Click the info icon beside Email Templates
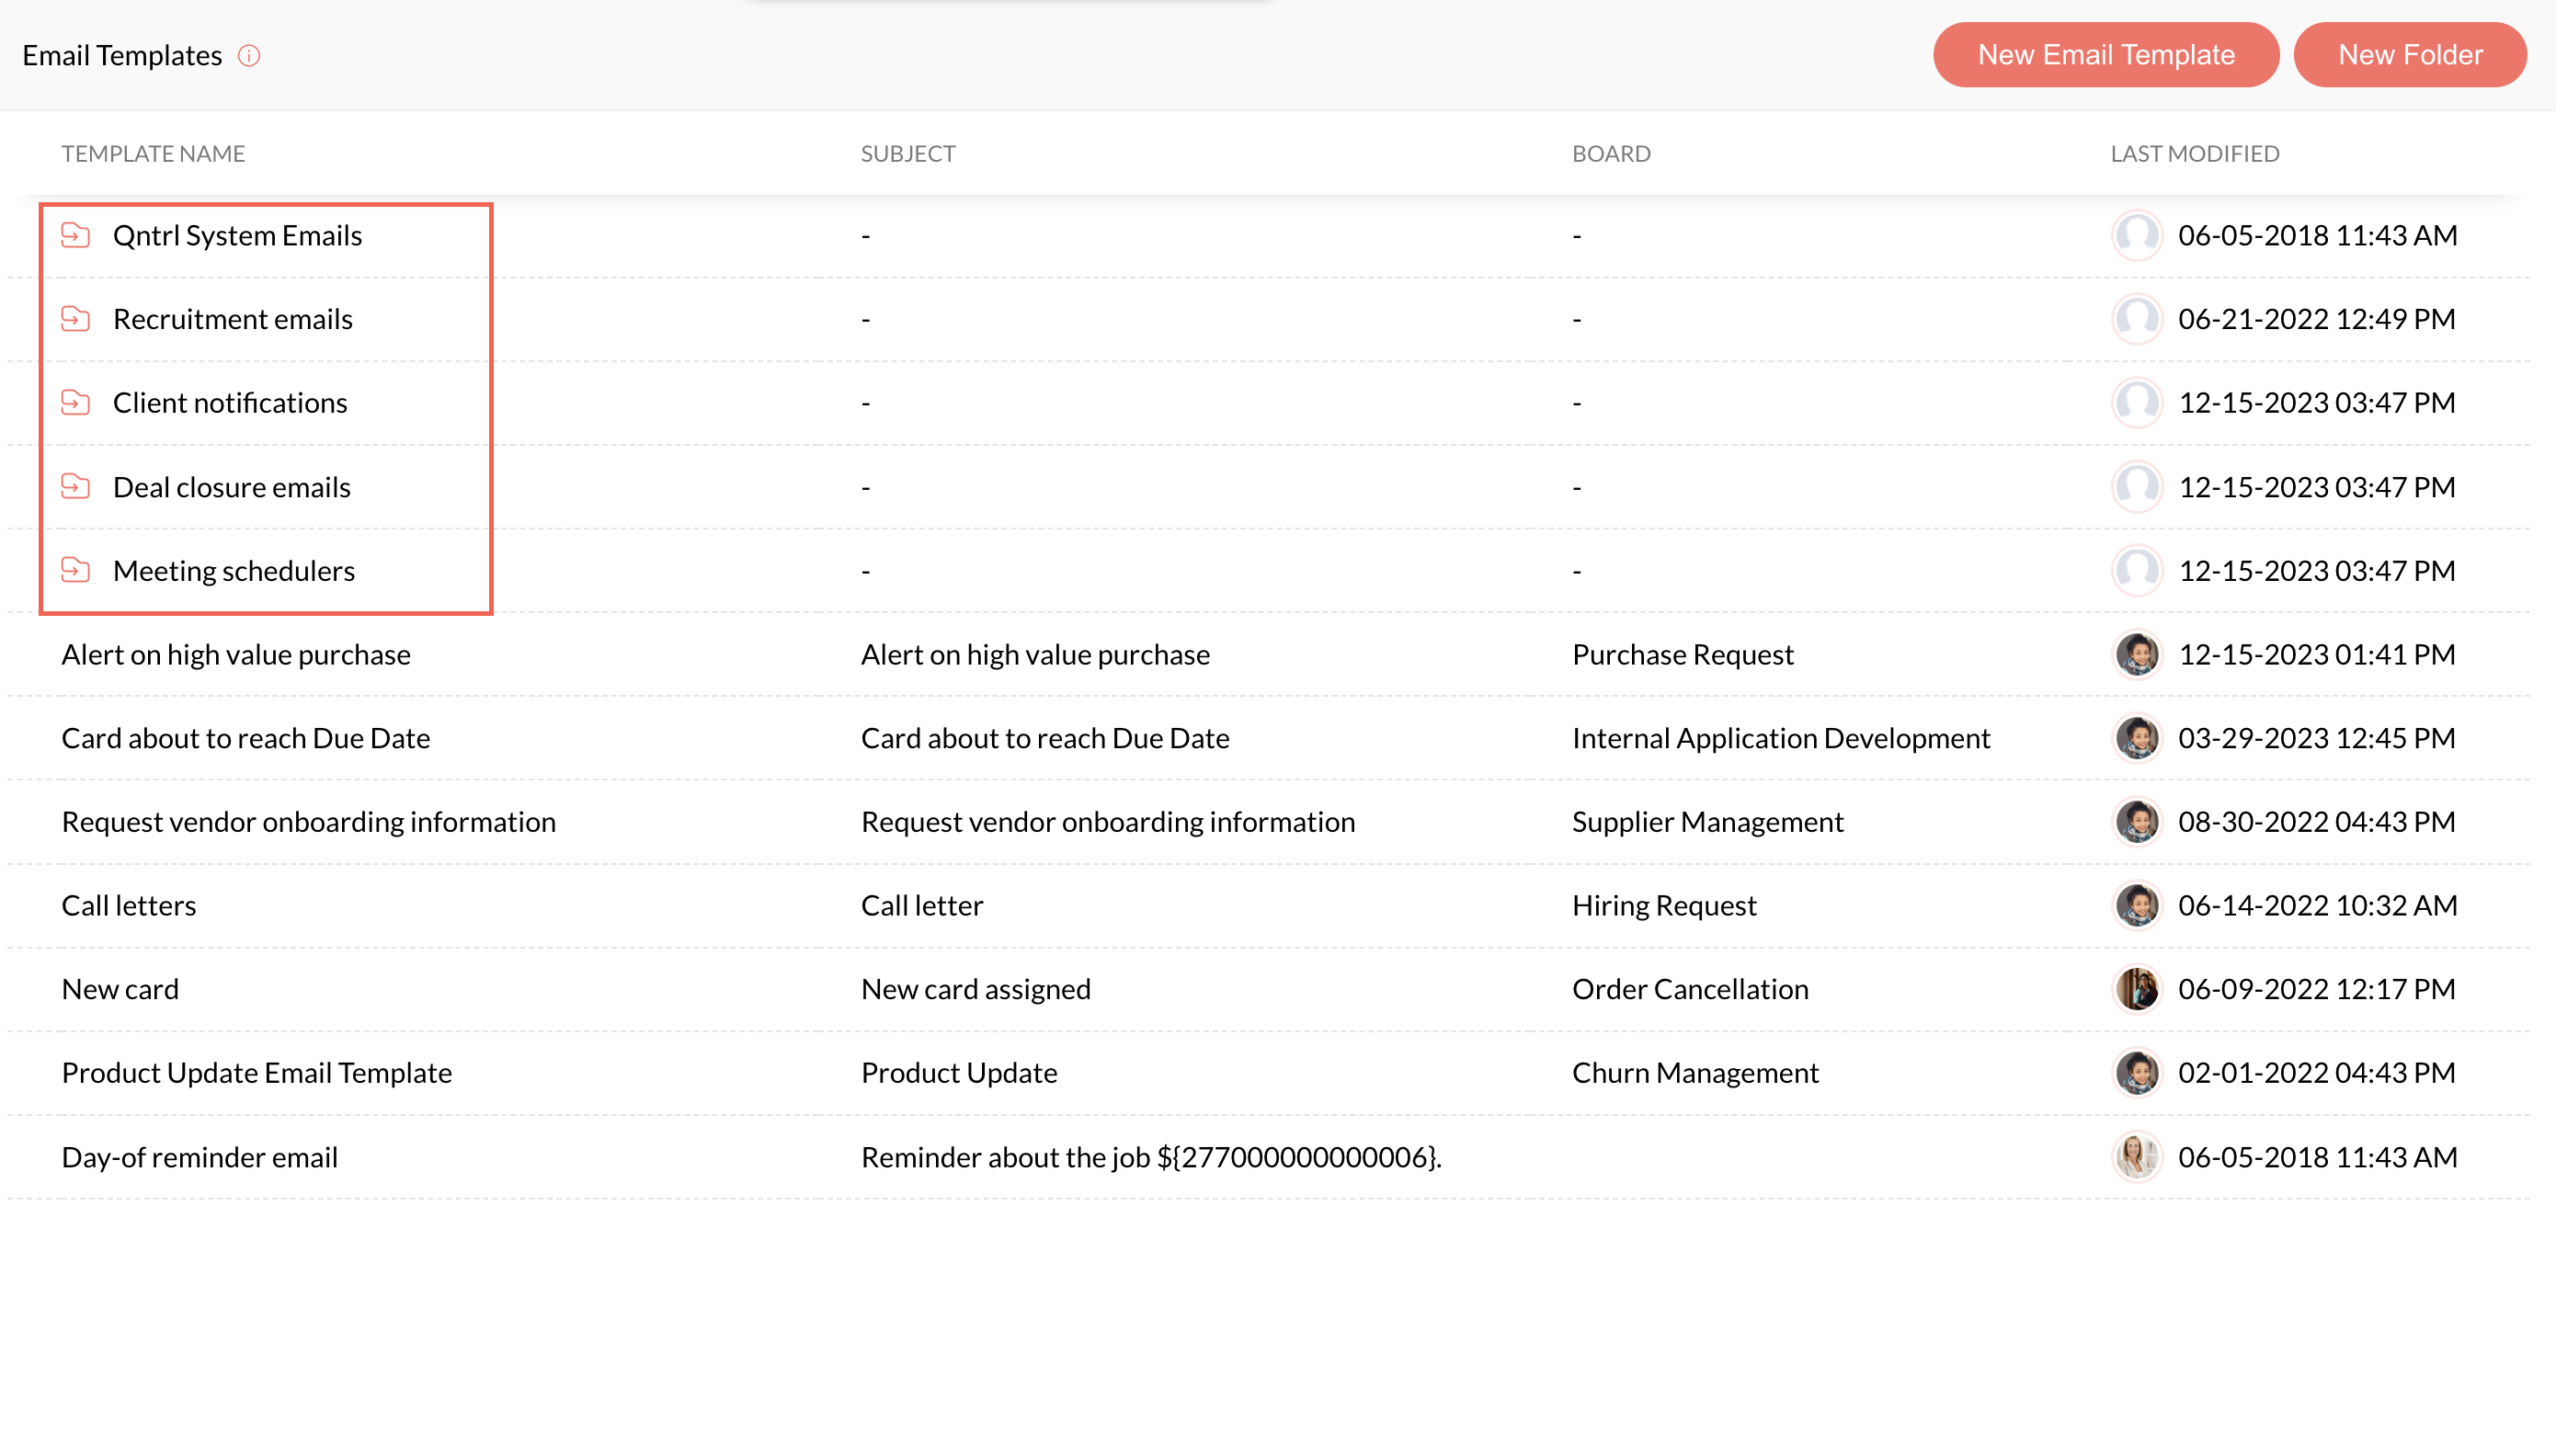Image resolution: width=2556 pixels, height=1456 pixels. 249,56
